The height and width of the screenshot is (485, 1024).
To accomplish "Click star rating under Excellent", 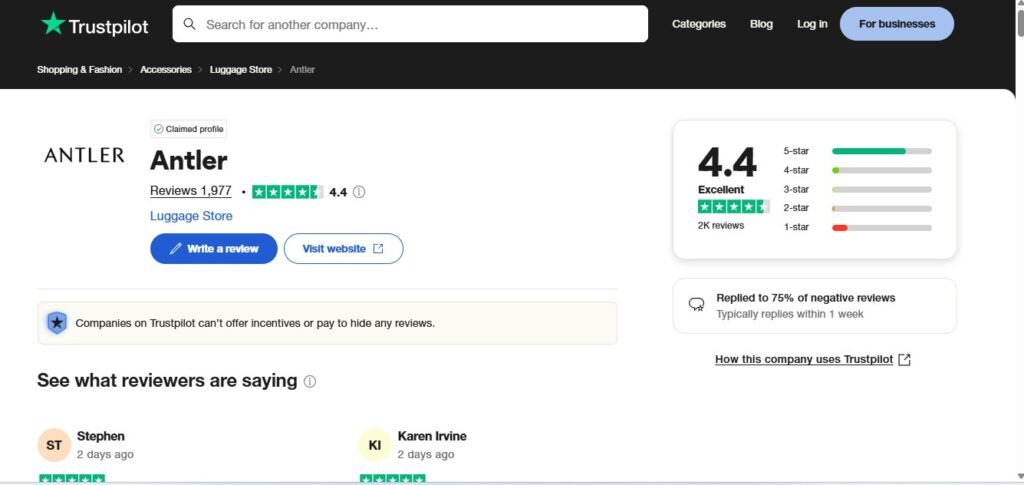I will pyautogui.click(x=733, y=207).
